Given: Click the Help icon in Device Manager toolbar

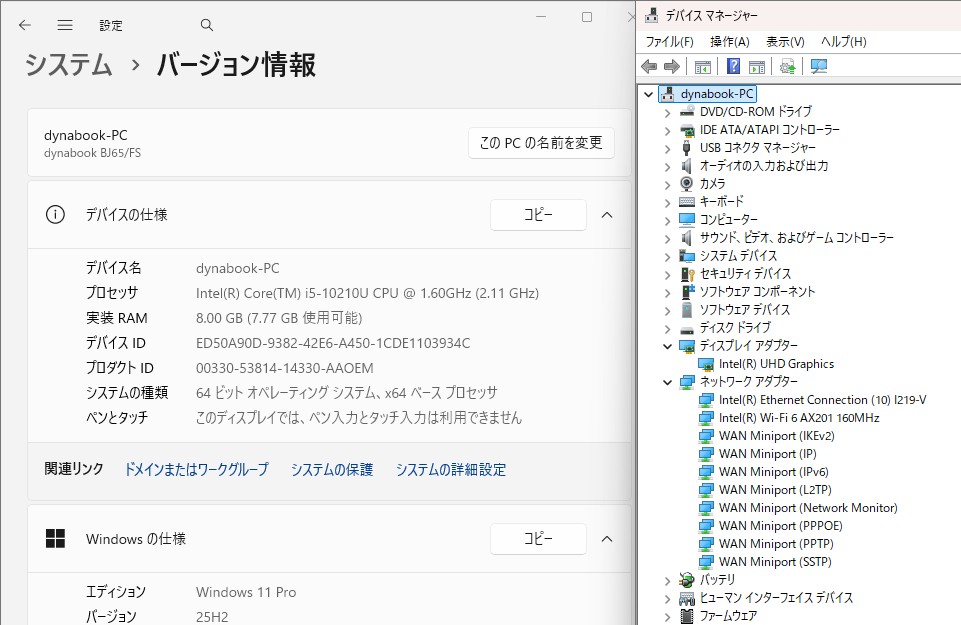Looking at the screenshot, I should (x=733, y=66).
